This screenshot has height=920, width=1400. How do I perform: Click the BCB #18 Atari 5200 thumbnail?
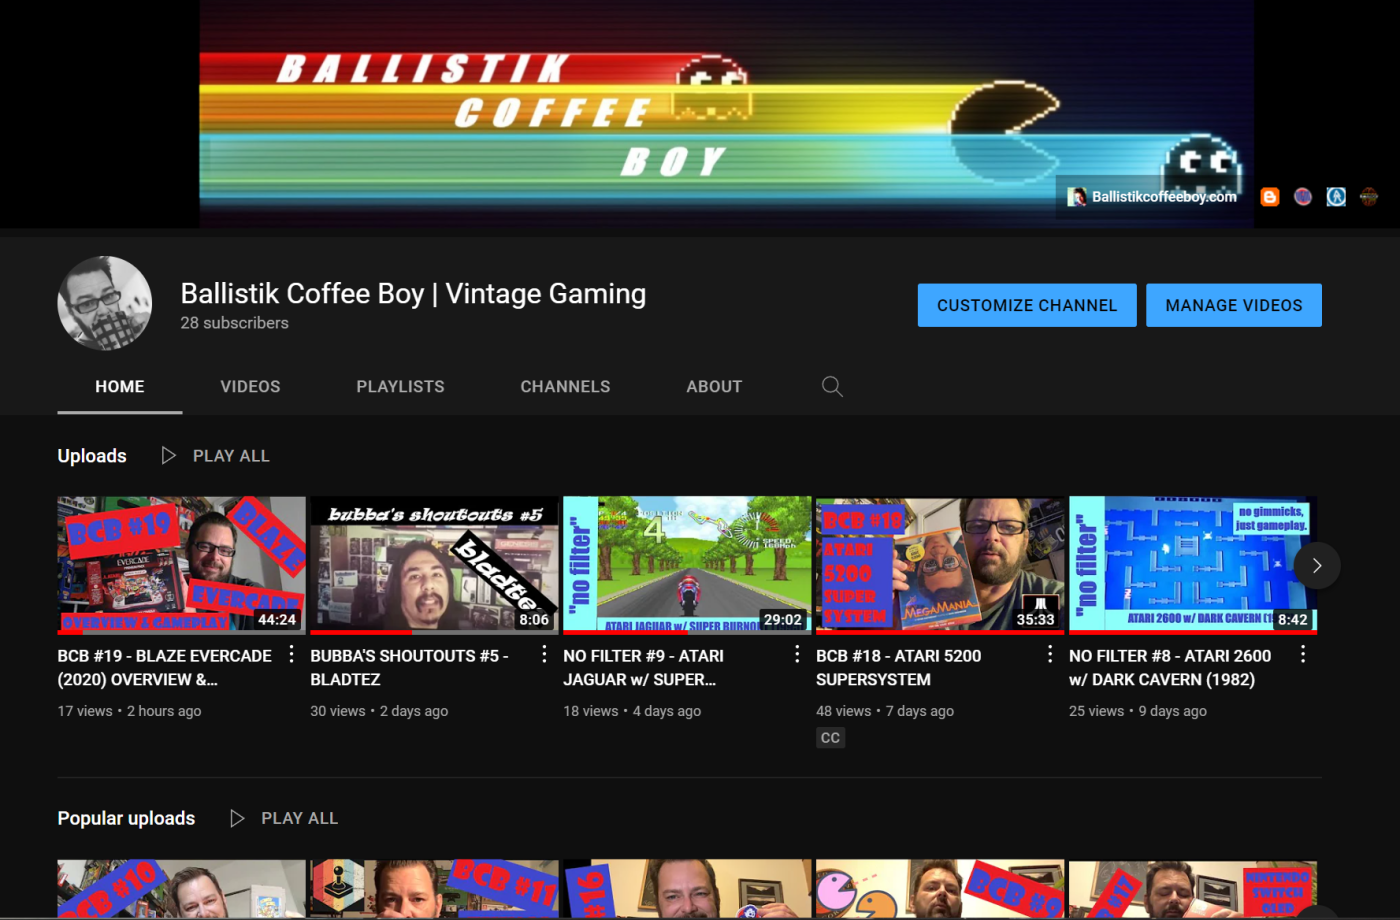click(940, 565)
